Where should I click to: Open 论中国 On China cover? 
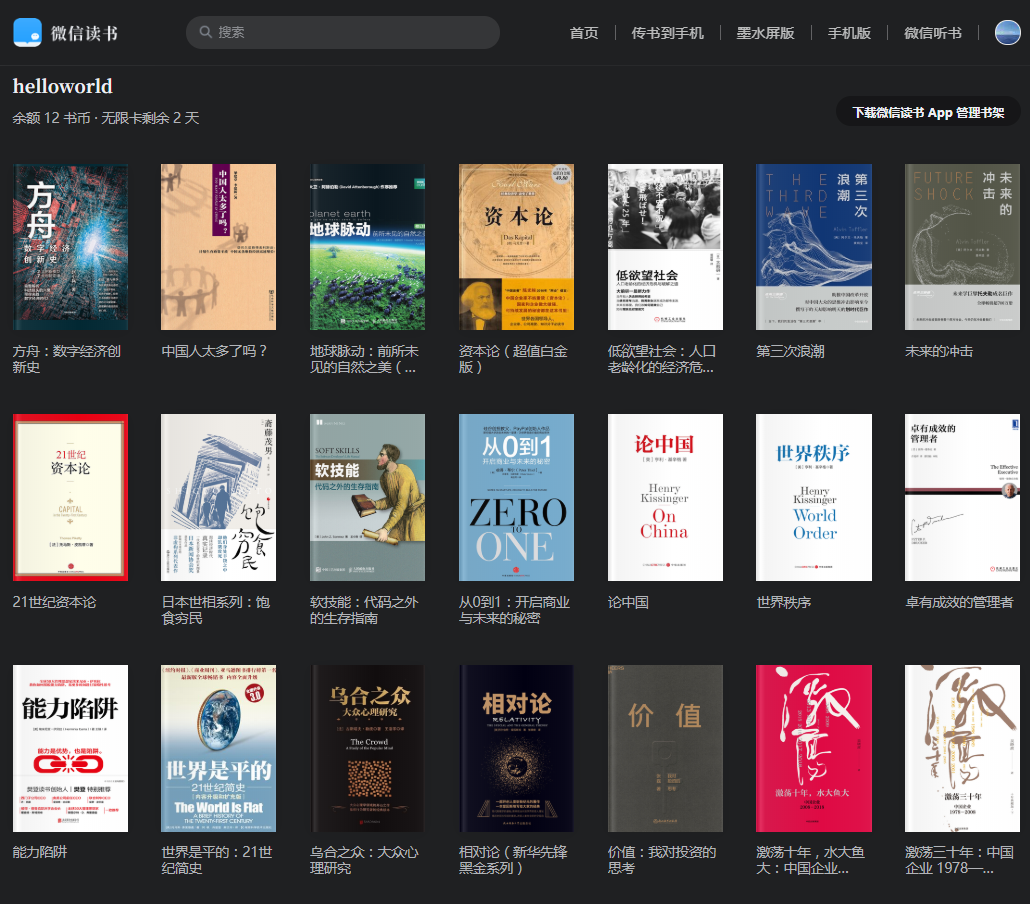point(665,497)
